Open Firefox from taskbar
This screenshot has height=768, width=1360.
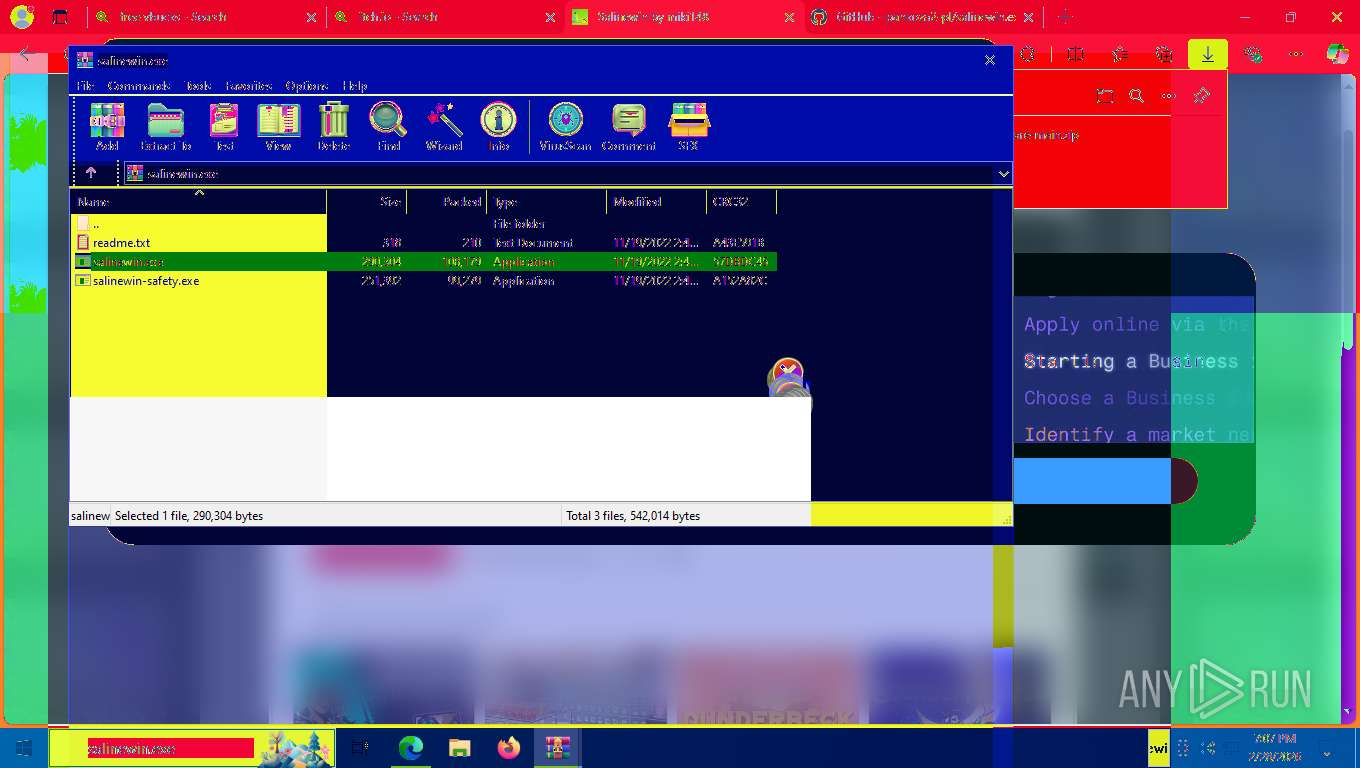[508, 748]
